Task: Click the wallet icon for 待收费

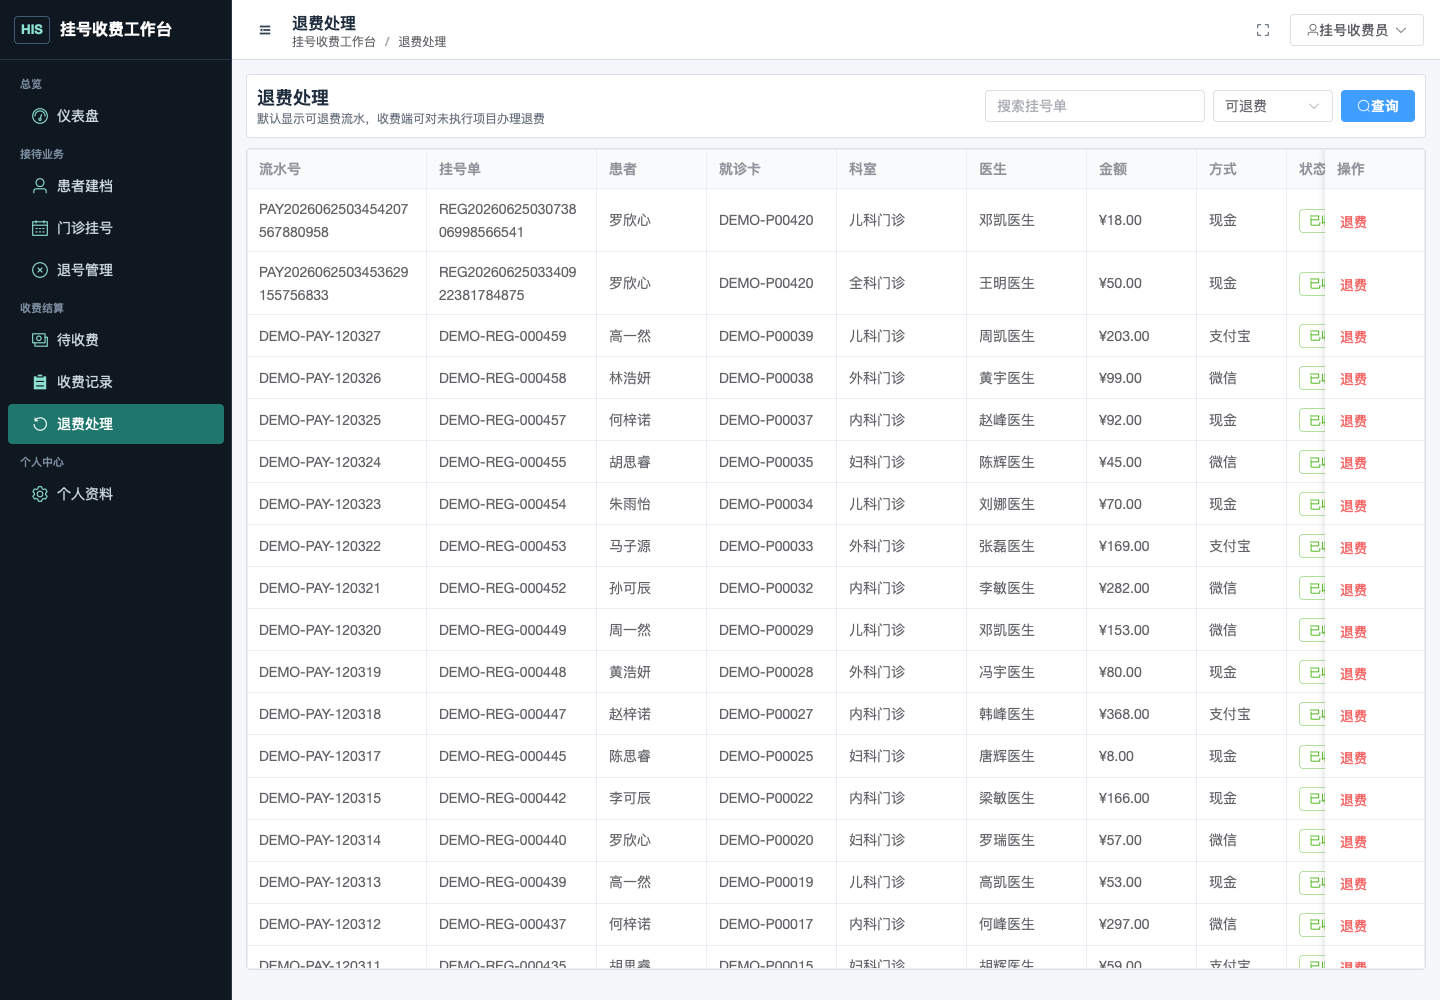Action: pos(40,340)
